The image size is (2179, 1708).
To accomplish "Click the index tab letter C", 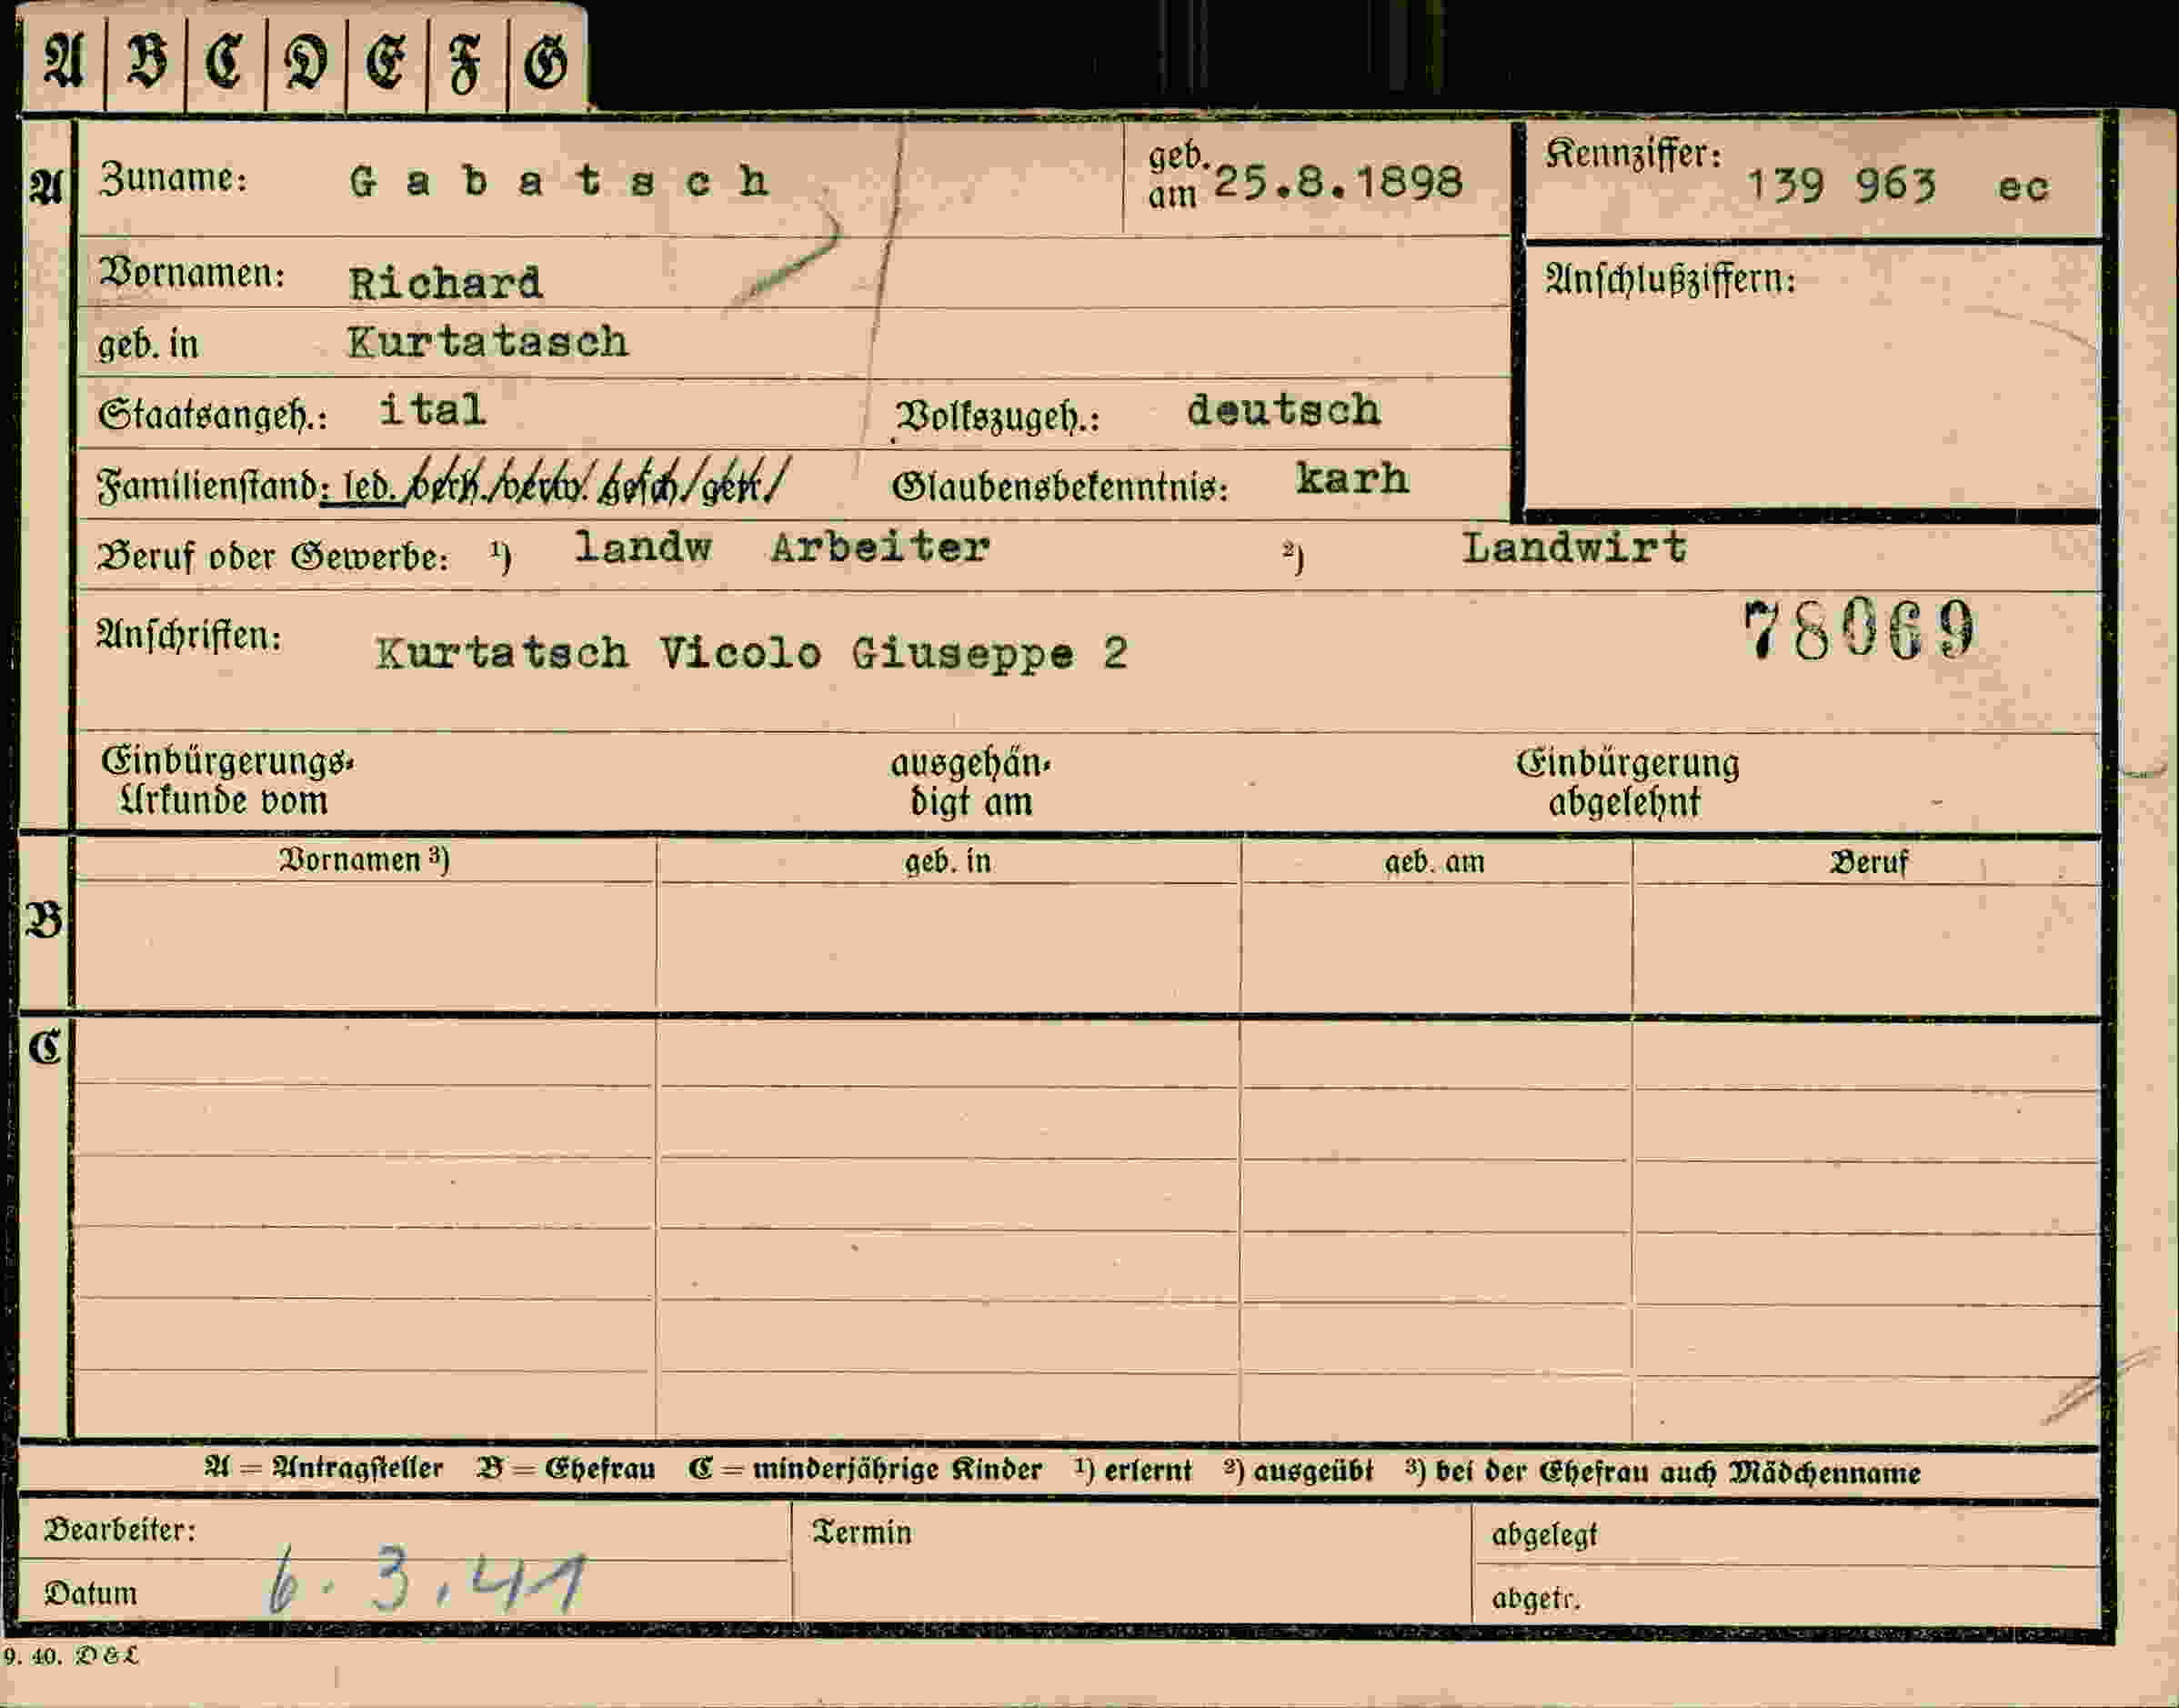I will 225,60.
